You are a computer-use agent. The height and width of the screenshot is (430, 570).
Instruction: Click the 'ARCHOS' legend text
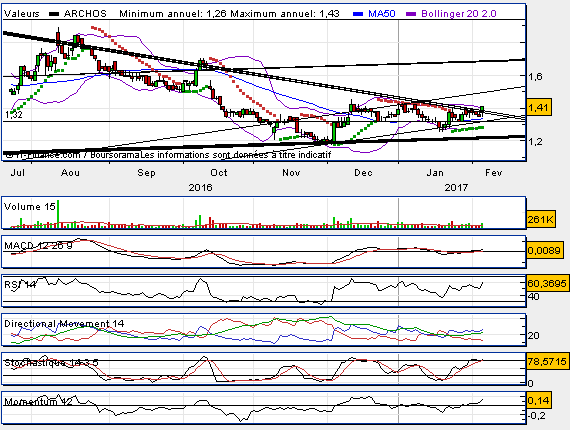tap(85, 14)
